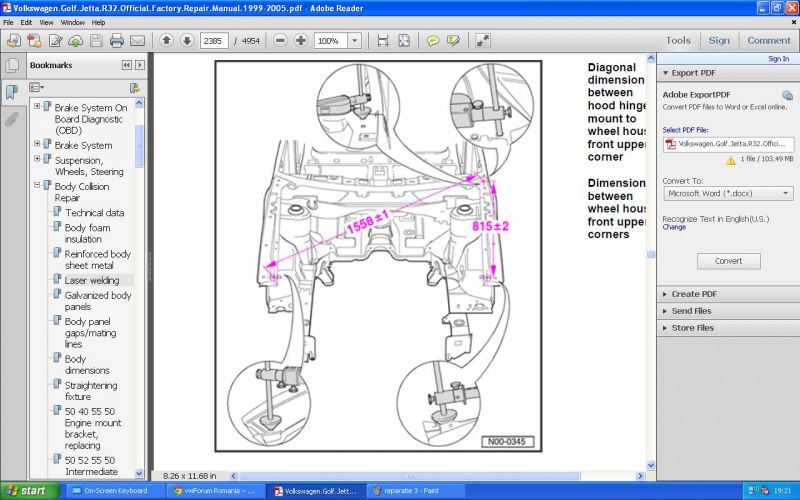The width and height of the screenshot is (800, 500).
Task: Open the View menu
Action: [46, 22]
